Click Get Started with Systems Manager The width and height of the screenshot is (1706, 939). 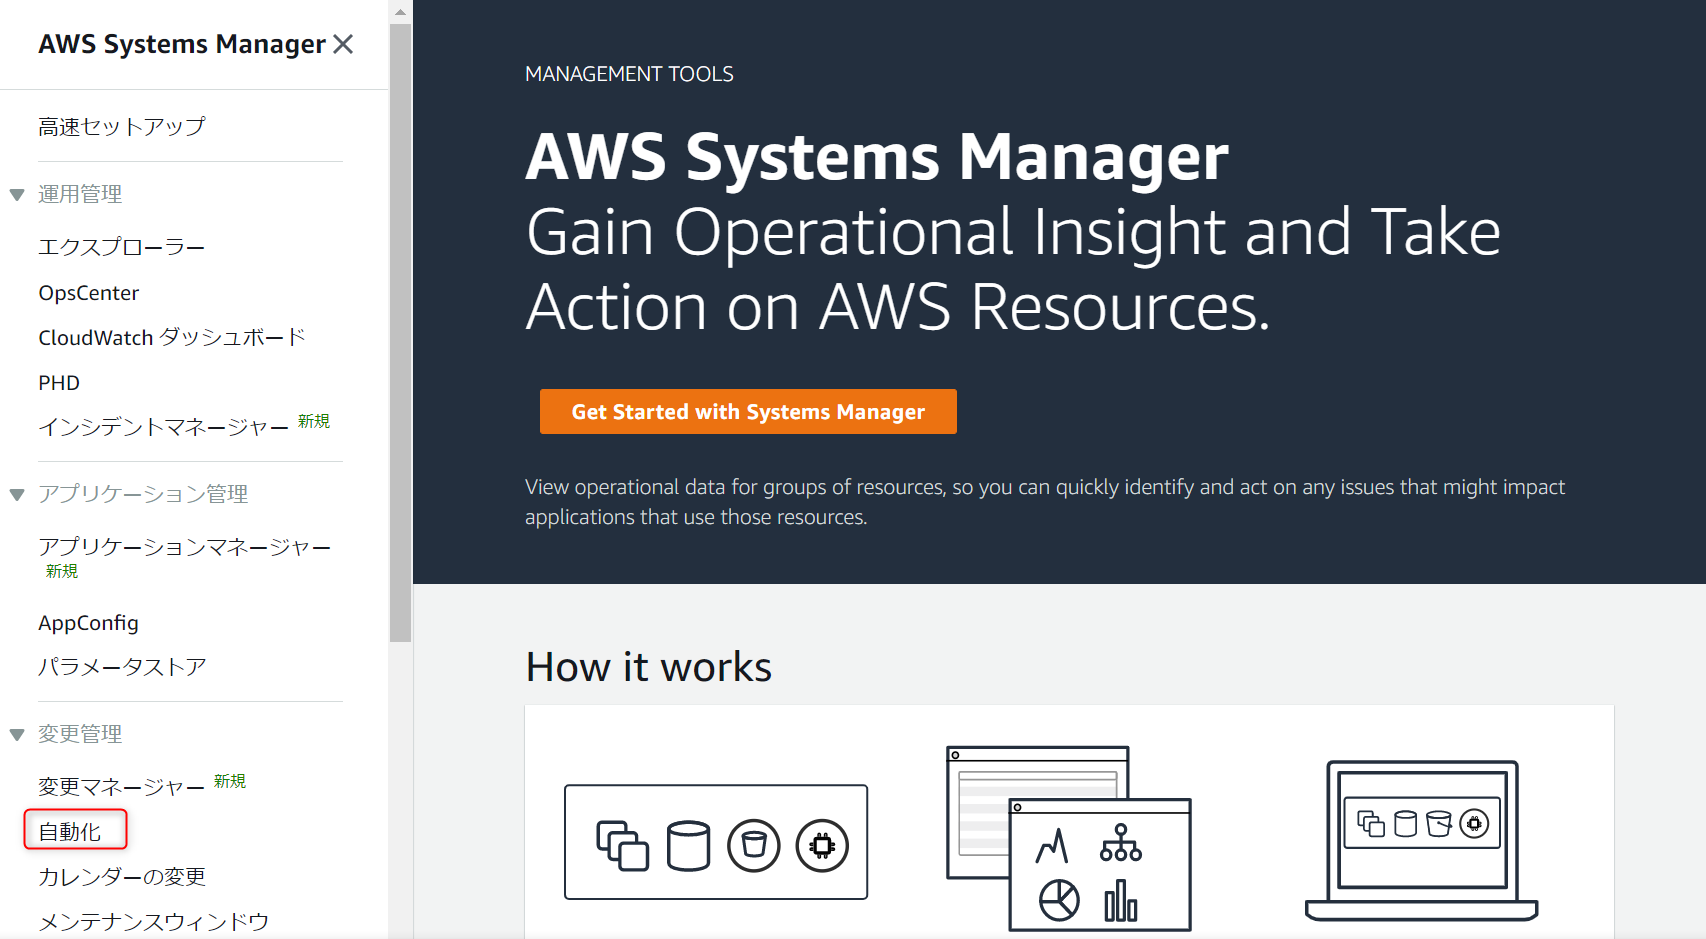click(x=747, y=411)
